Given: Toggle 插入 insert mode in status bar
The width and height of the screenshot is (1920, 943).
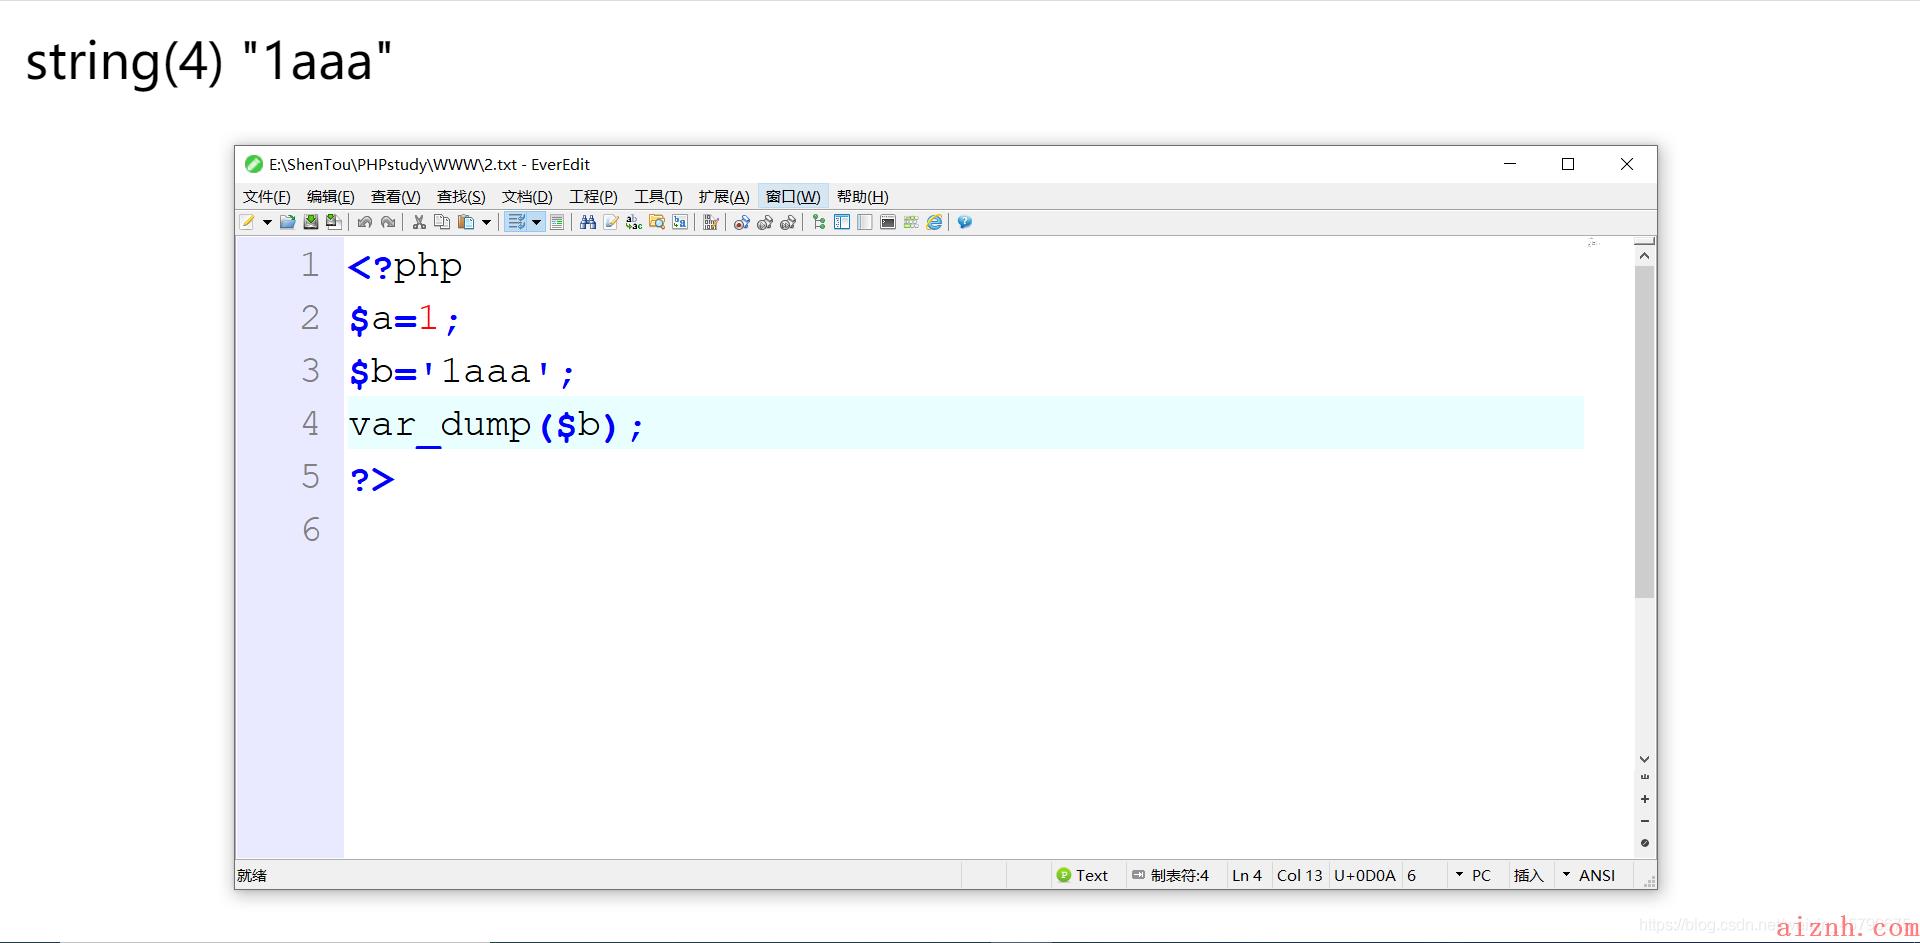Looking at the screenshot, I should pyautogui.click(x=1529, y=875).
